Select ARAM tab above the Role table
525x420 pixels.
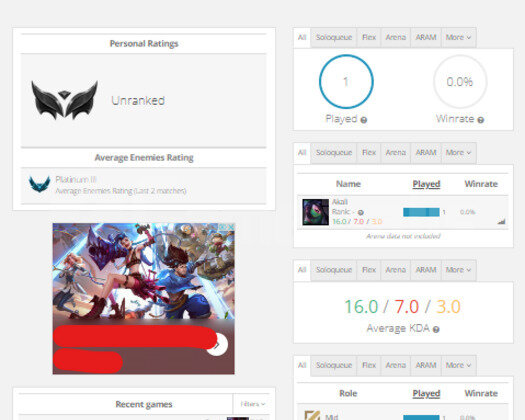click(x=426, y=365)
